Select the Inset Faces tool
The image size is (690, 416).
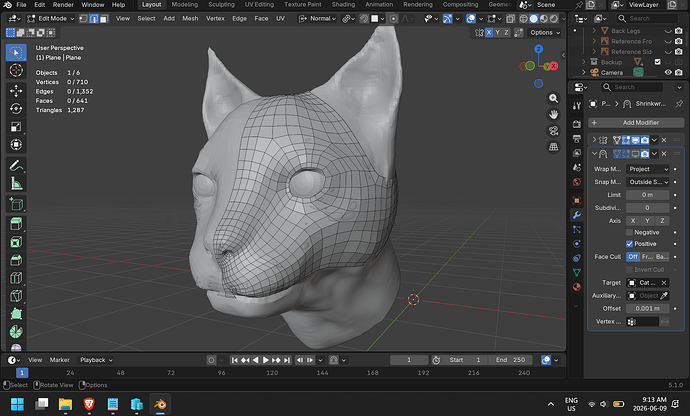pos(16,242)
